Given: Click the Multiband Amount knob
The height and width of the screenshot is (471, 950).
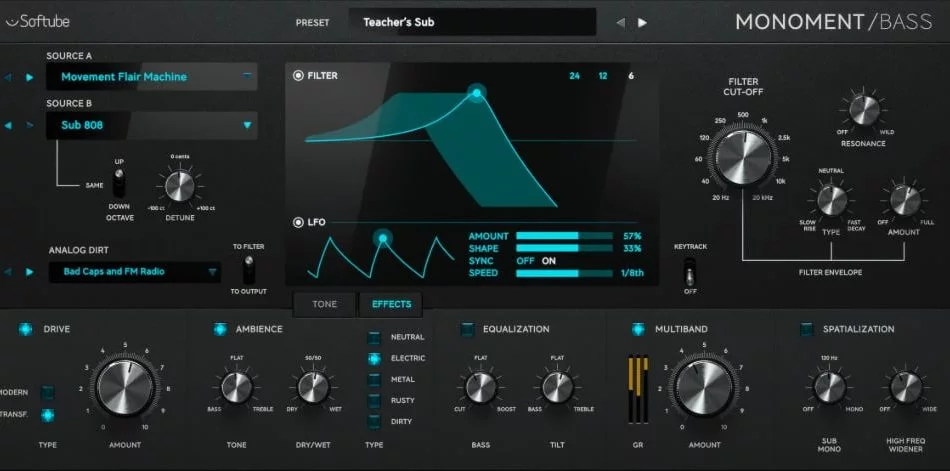Looking at the screenshot, I should pos(704,388).
